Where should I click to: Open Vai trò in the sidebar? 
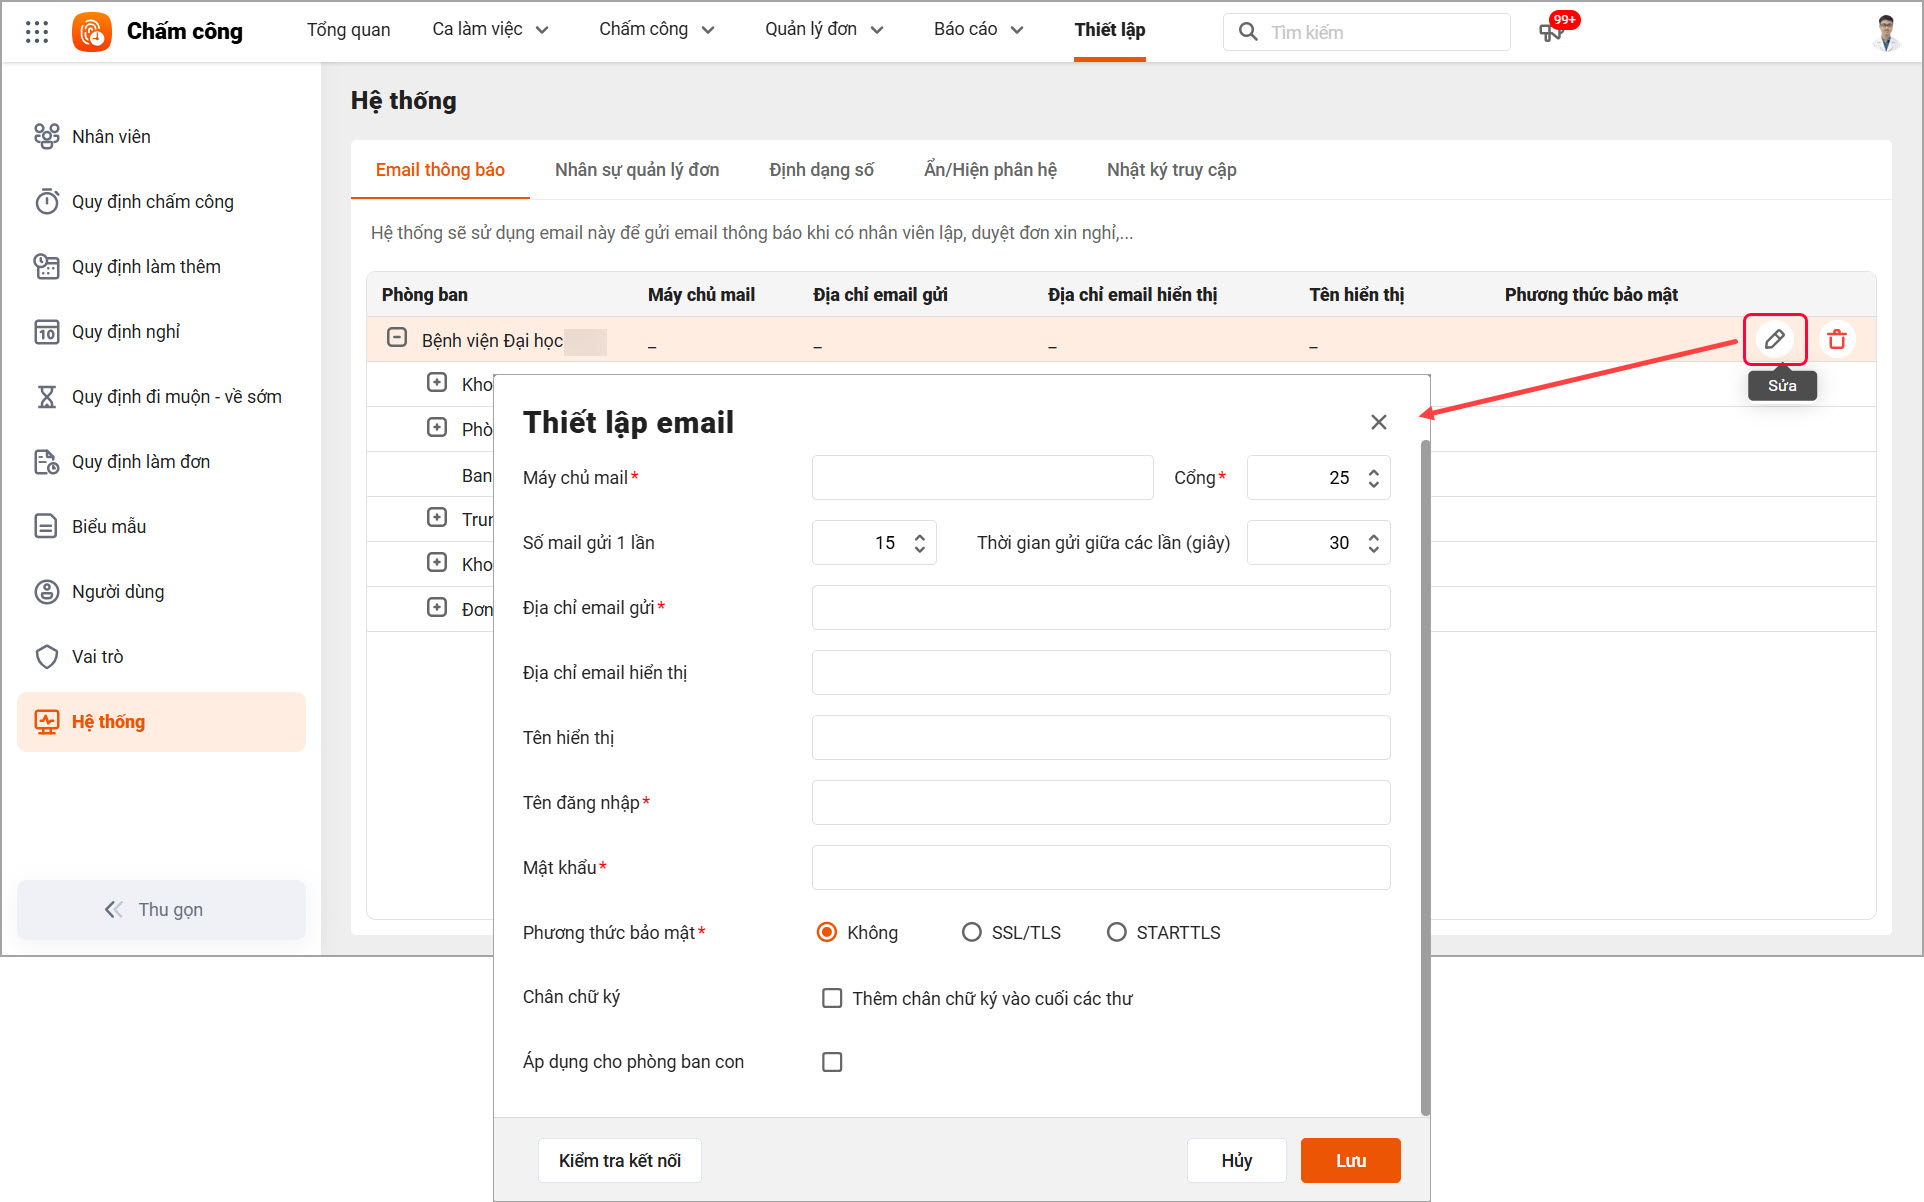(x=97, y=657)
